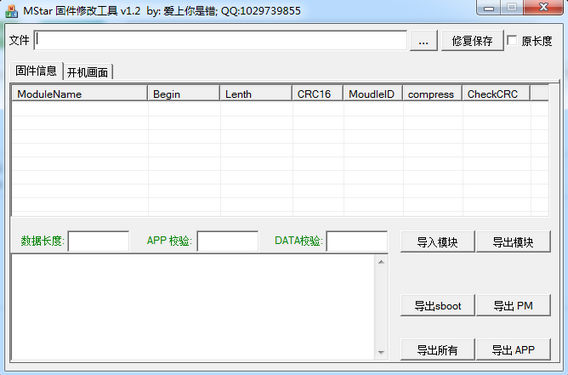Click the CheckCRC column header
Viewport: 568px width, 375px height.
click(x=496, y=94)
